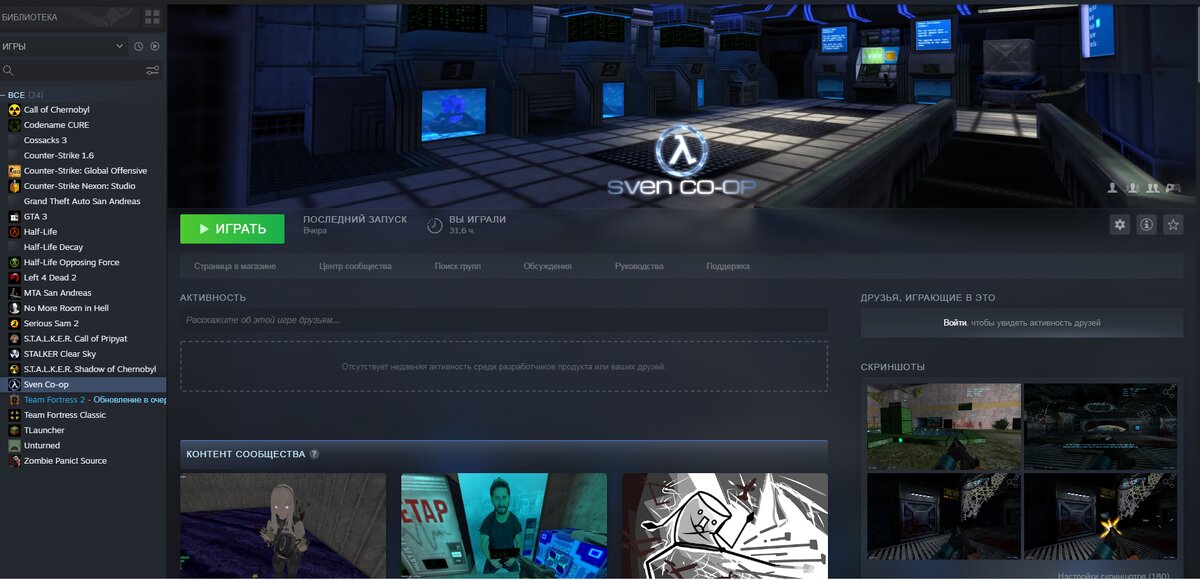Click the community content help question mark
Screen dimensions: 1200x580
[314, 454]
